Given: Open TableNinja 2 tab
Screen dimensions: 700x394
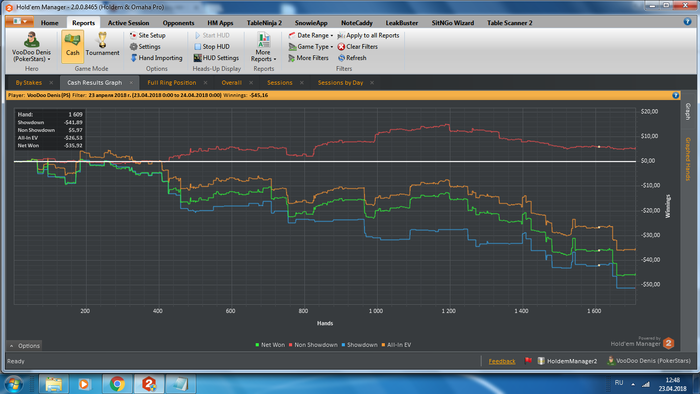Looking at the screenshot, I should [x=264, y=23].
